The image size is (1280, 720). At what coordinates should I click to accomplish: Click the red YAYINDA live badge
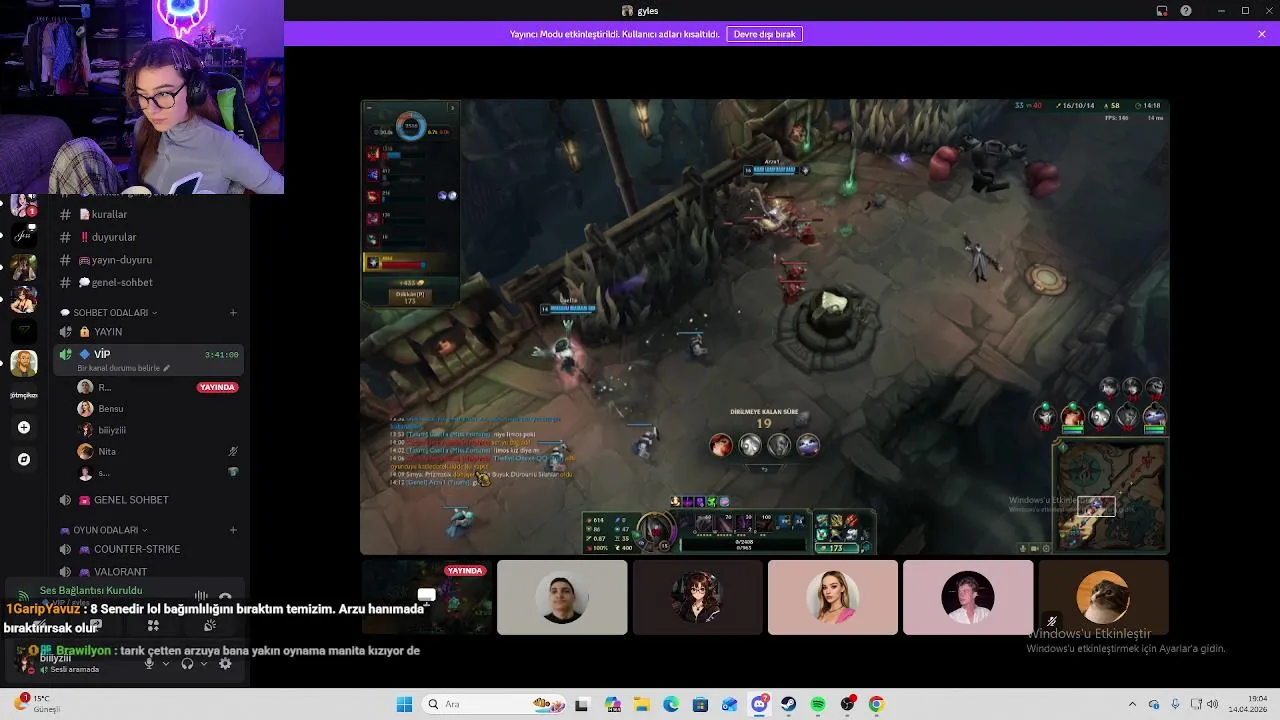(x=217, y=387)
